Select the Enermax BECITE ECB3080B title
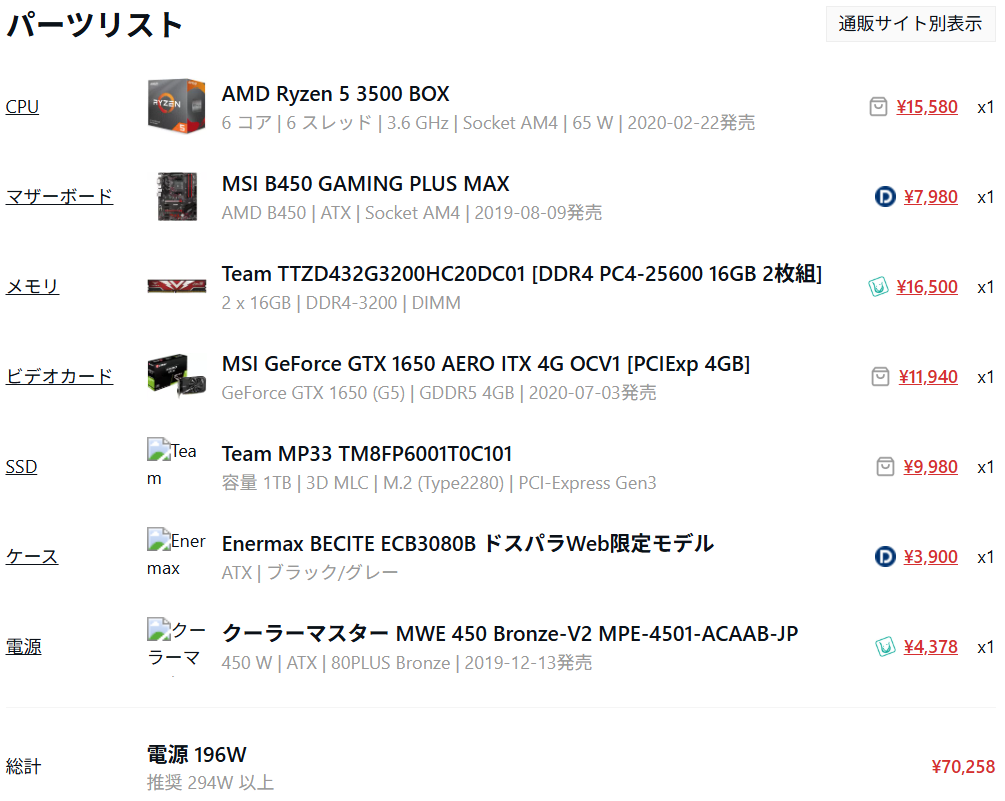The height and width of the screenshot is (801, 1005). [x=468, y=543]
